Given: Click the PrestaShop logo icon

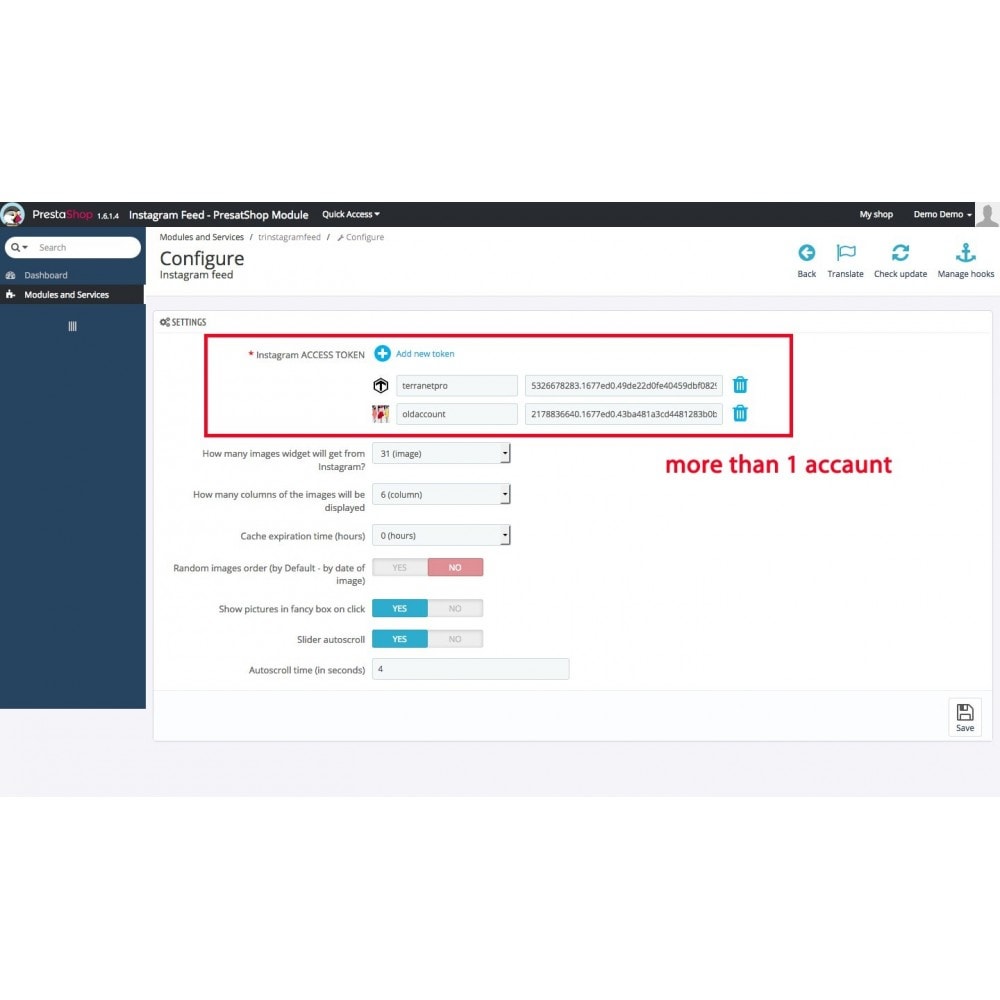Looking at the screenshot, I should 13,214.
